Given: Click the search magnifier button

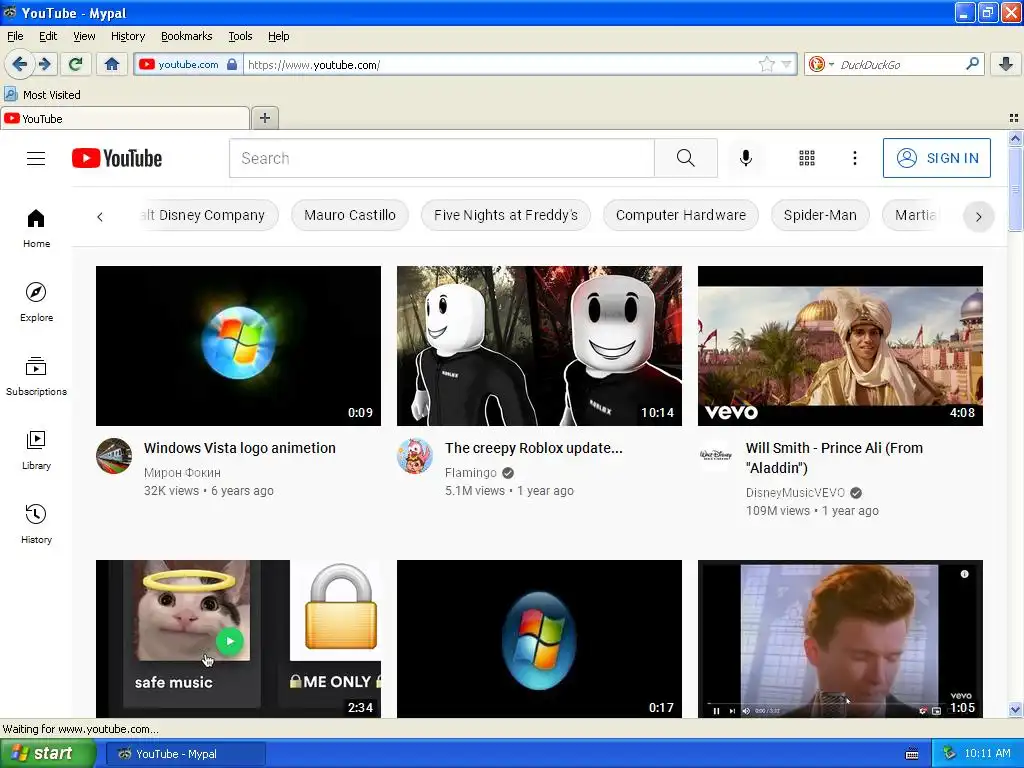Looking at the screenshot, I should pos(686,158).
